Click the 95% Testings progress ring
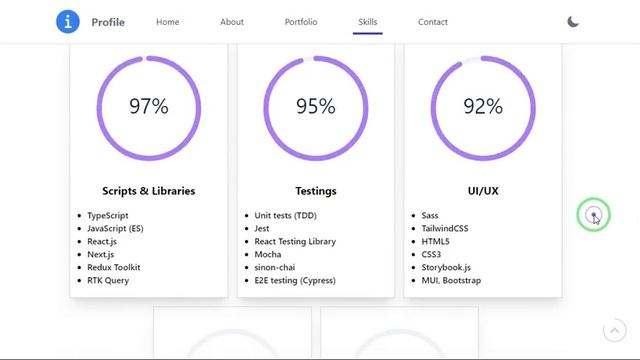This screenshot has height=360, width=640. [x=316, y=108]
